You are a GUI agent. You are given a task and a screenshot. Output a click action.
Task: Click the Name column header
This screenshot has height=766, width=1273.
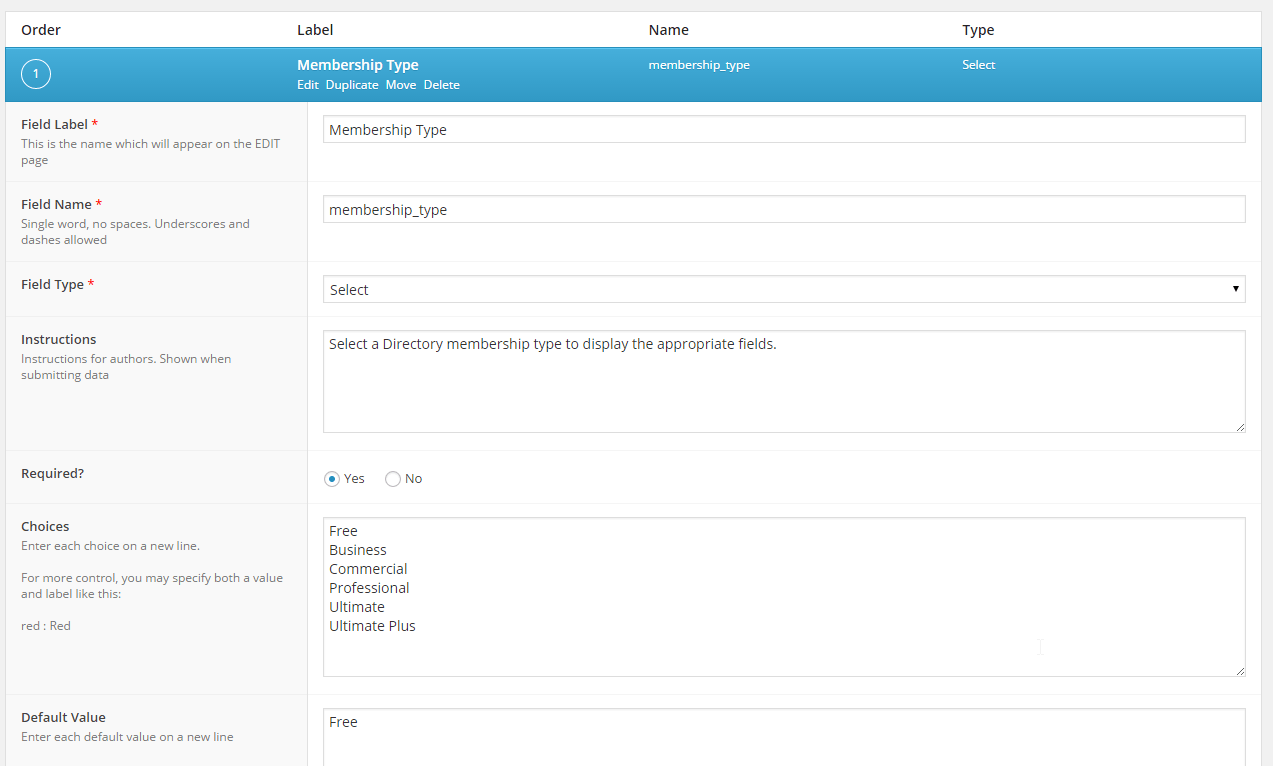[668, 29]
